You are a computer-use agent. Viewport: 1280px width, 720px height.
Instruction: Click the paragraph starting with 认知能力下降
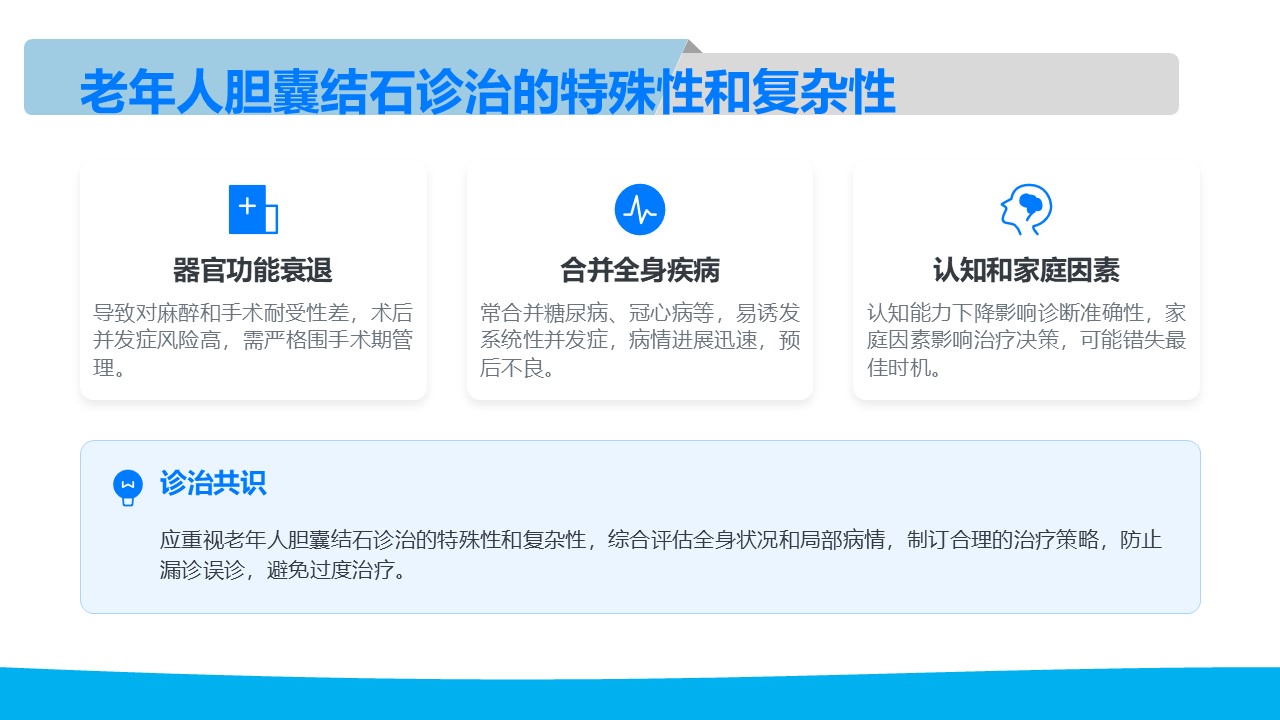(x=1026, y=340)
